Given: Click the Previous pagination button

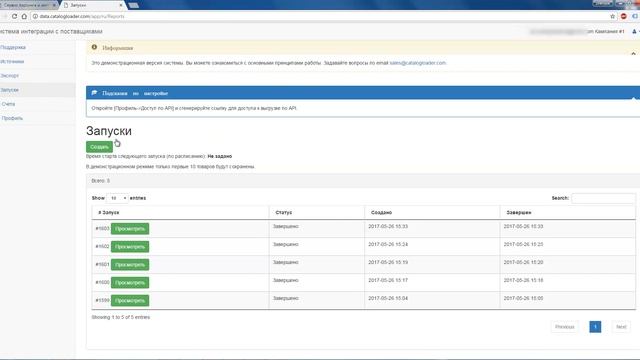Looking at the screenshot, I should click(x=564, y=327).
